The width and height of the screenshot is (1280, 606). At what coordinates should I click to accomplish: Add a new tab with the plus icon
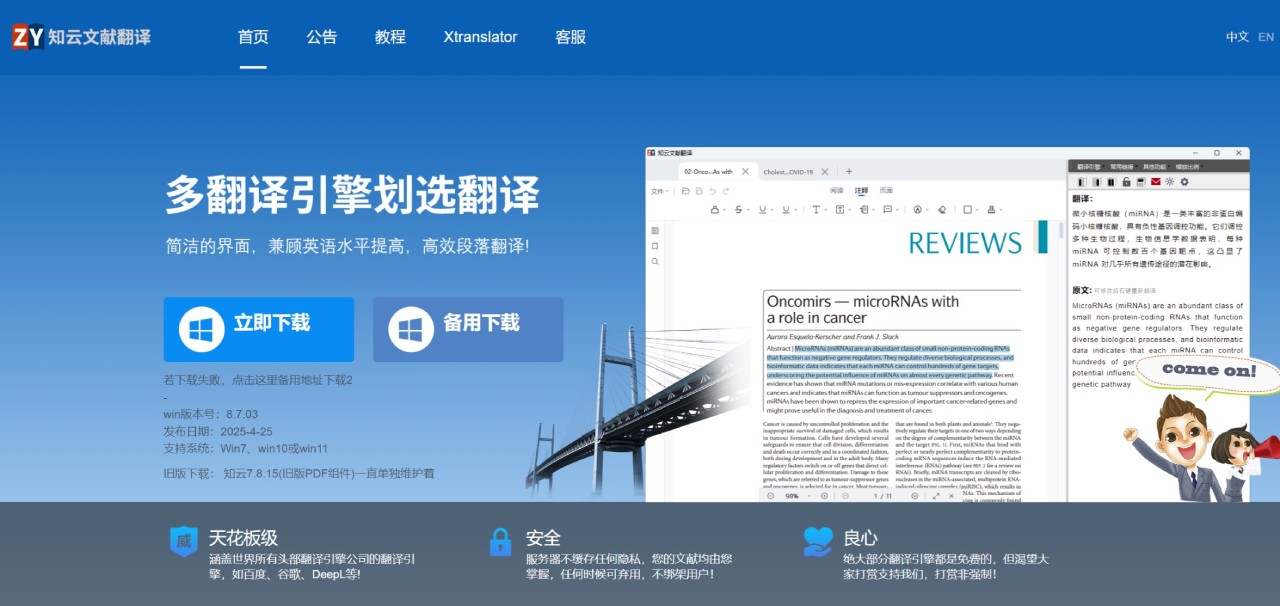[x=849, y=171]
